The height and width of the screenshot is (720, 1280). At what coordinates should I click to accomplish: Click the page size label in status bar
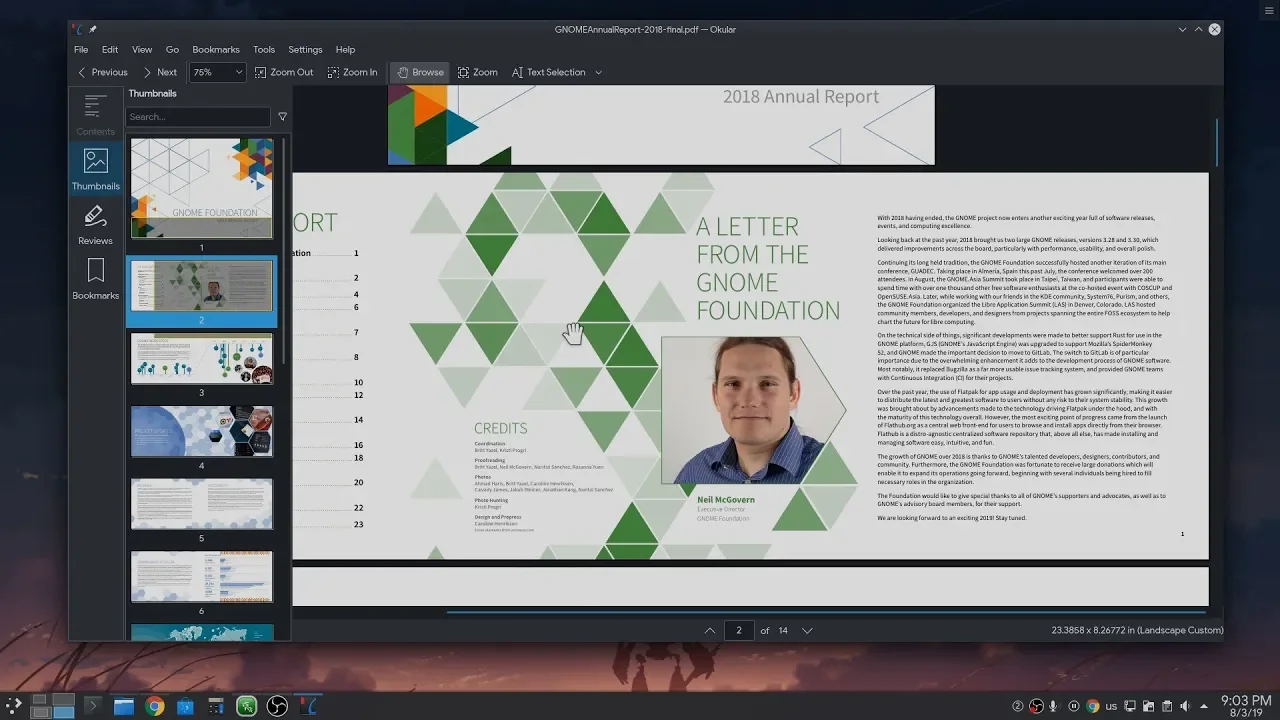(1137, 631)
